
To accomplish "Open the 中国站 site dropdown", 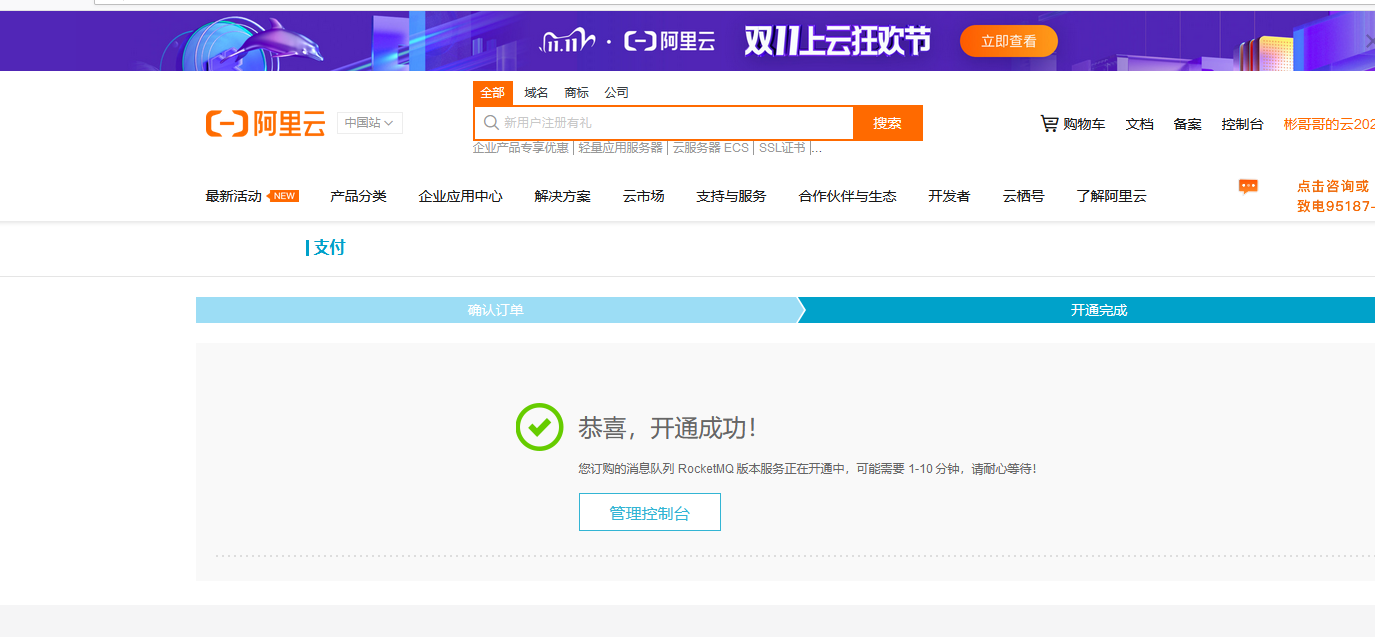I will [x=370, y=123].
